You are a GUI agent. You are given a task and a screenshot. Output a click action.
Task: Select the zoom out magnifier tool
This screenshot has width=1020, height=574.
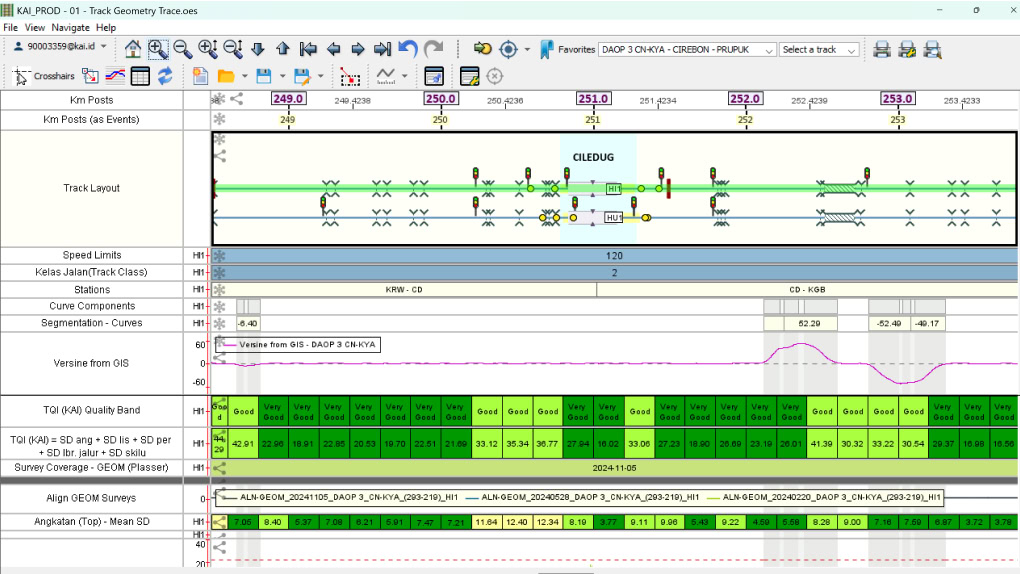point(182,49)
